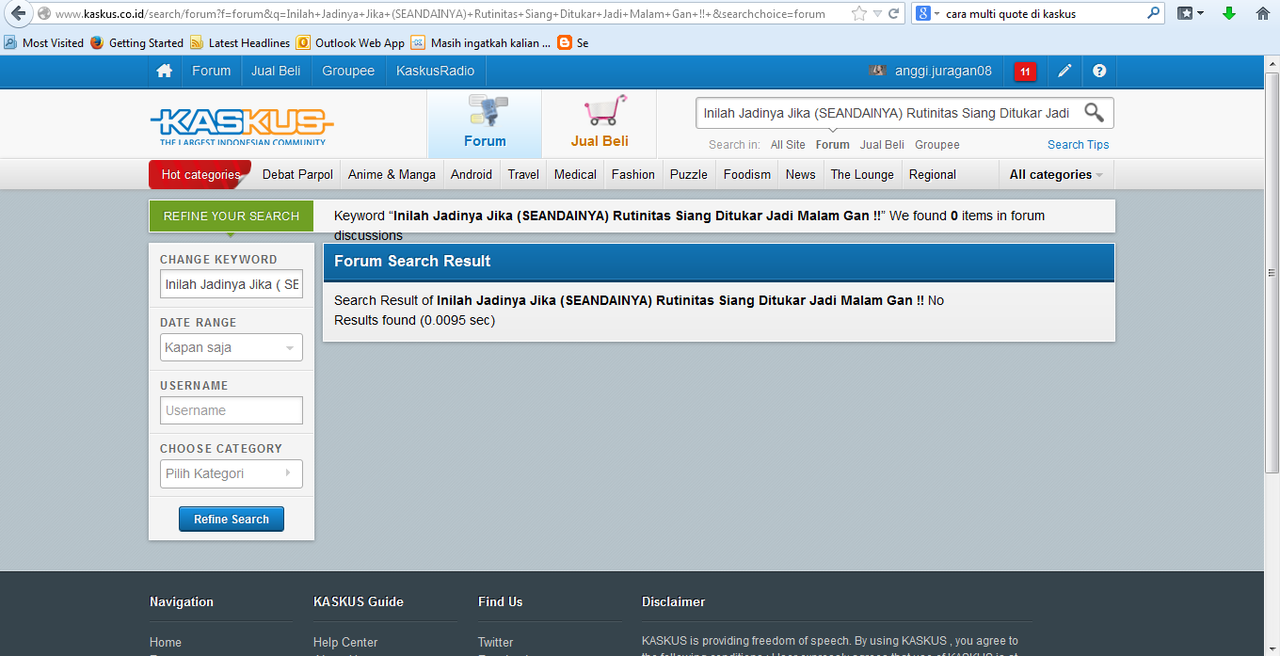Open the anggi.juragan08 profile link
This screenshot has width=1280, height=656.
[943, 71]
